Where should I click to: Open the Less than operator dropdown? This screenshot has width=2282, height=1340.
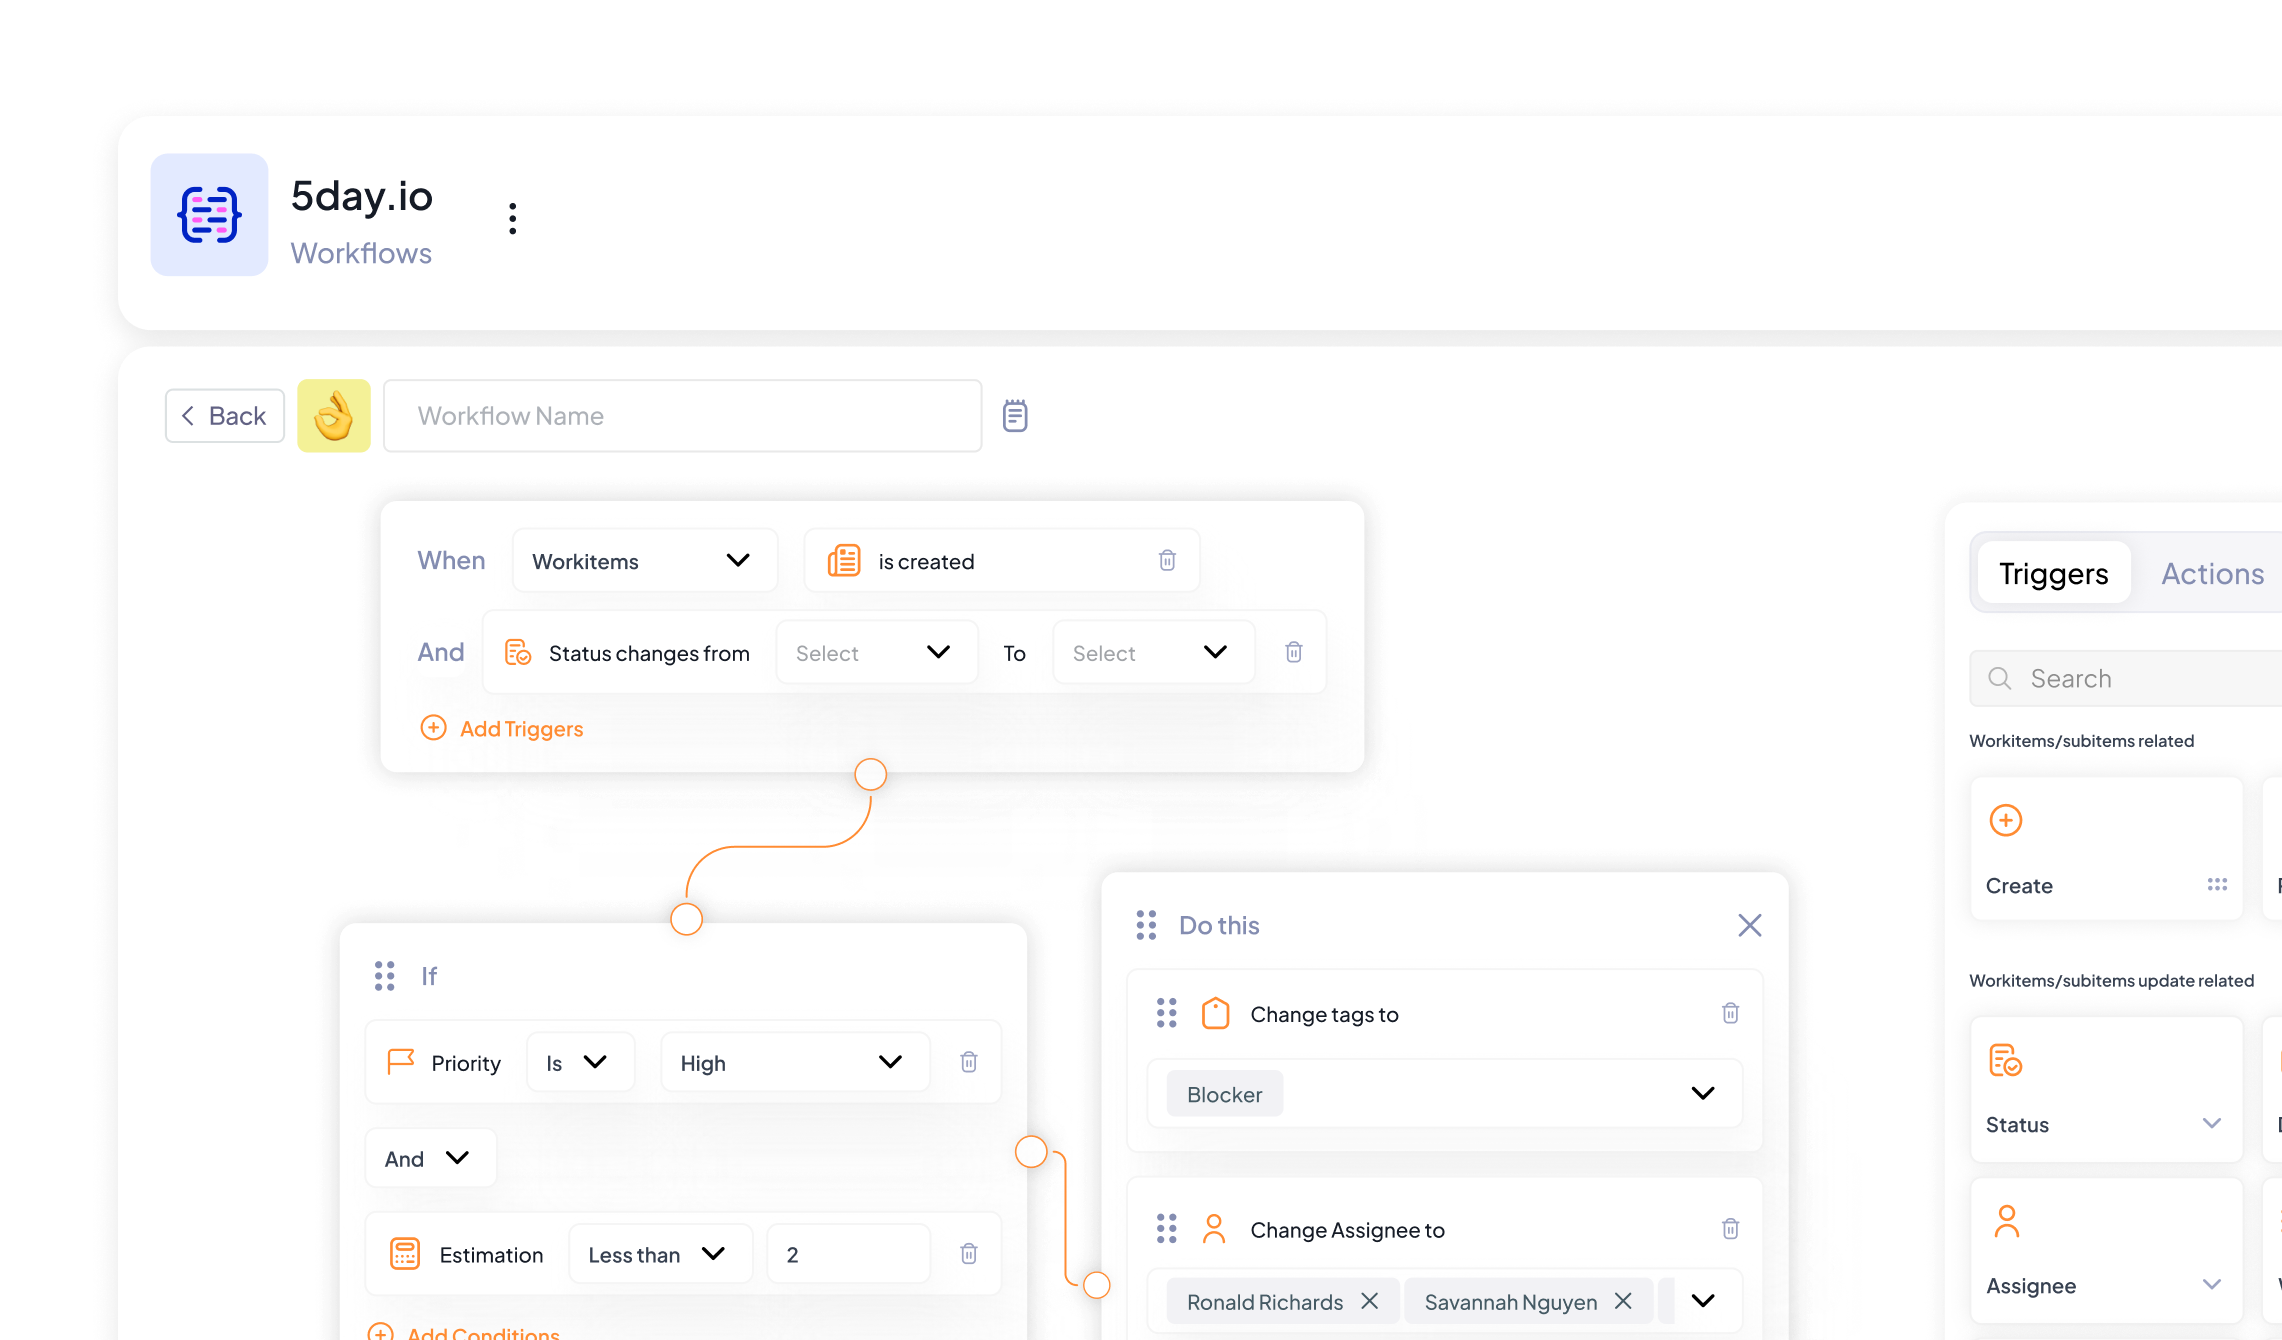660,1255
